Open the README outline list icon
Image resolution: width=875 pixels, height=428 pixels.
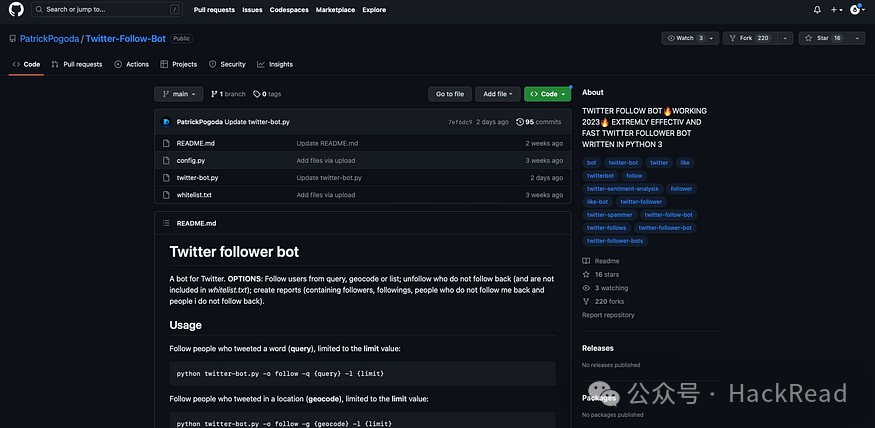pyautogui.click(x=166, y=223)
